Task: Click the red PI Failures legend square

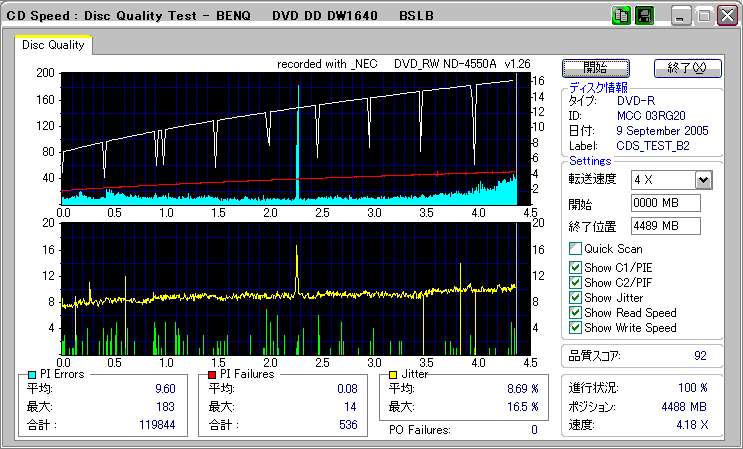Action: coord(212,374)
